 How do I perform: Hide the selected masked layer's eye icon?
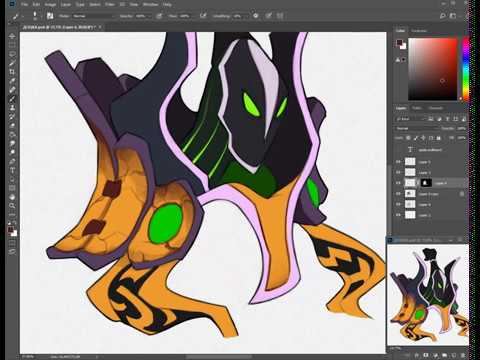(x=398, y=183)
